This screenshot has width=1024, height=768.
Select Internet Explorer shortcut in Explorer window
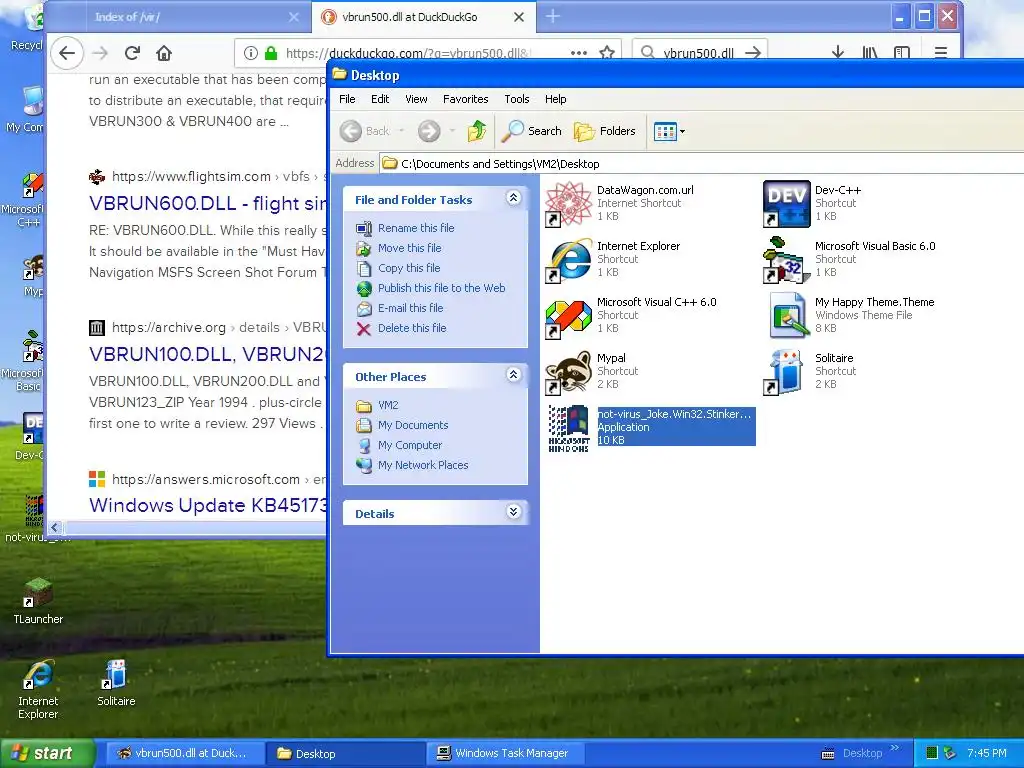pos(569,261)
